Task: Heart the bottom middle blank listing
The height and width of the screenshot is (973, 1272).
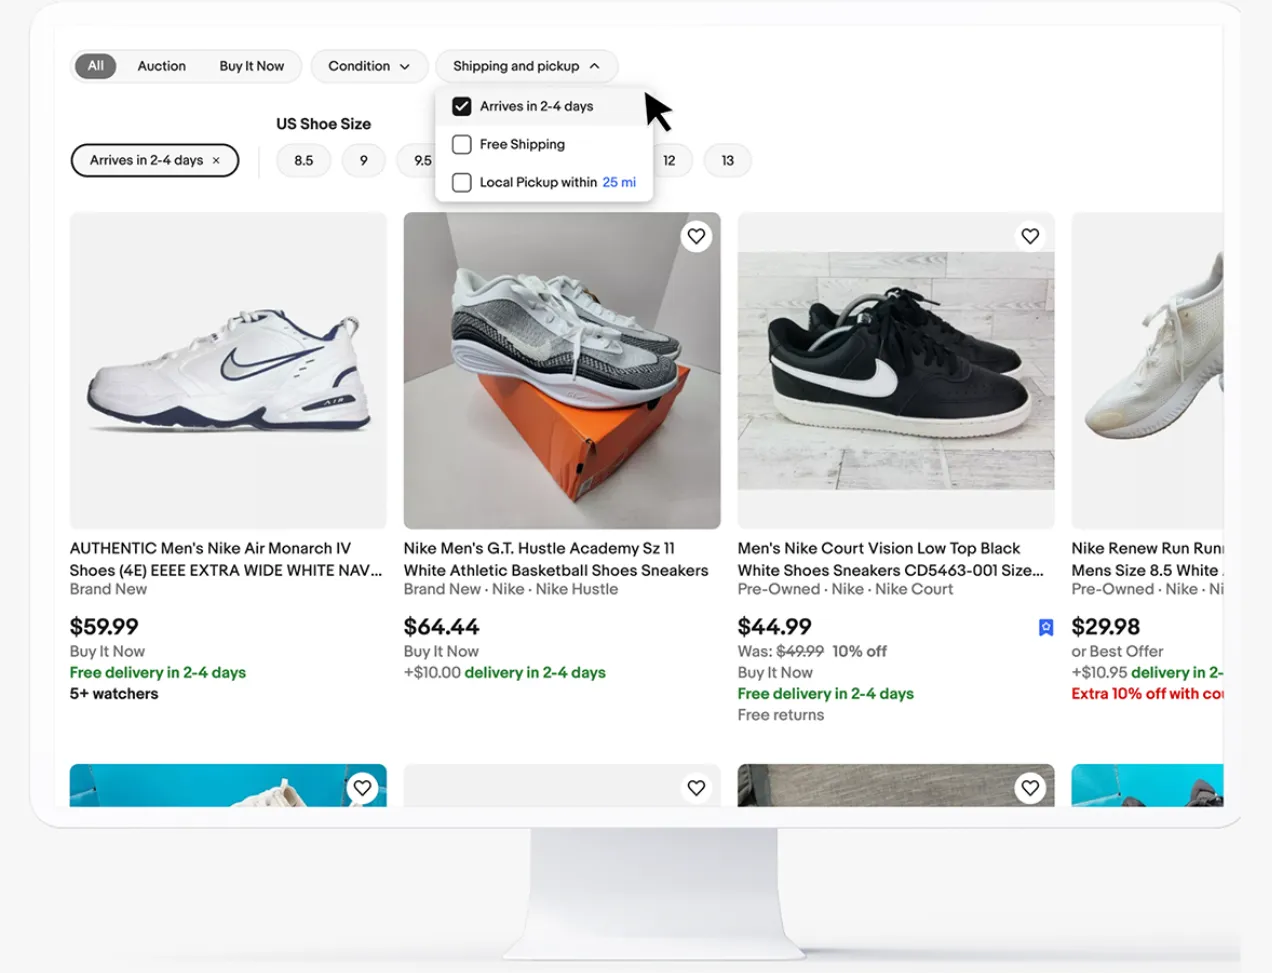Action: tap(696, 788)
